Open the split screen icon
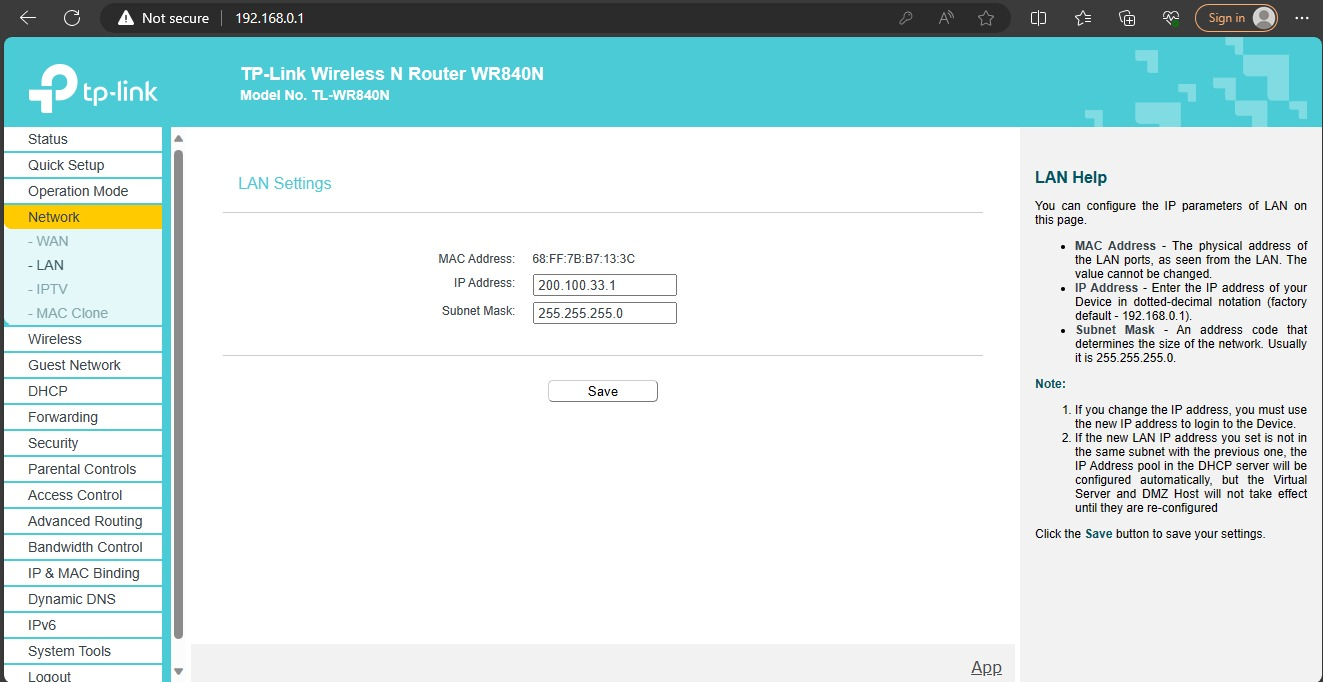This screenshot has height=682, width=1323. click(1039, 18)
